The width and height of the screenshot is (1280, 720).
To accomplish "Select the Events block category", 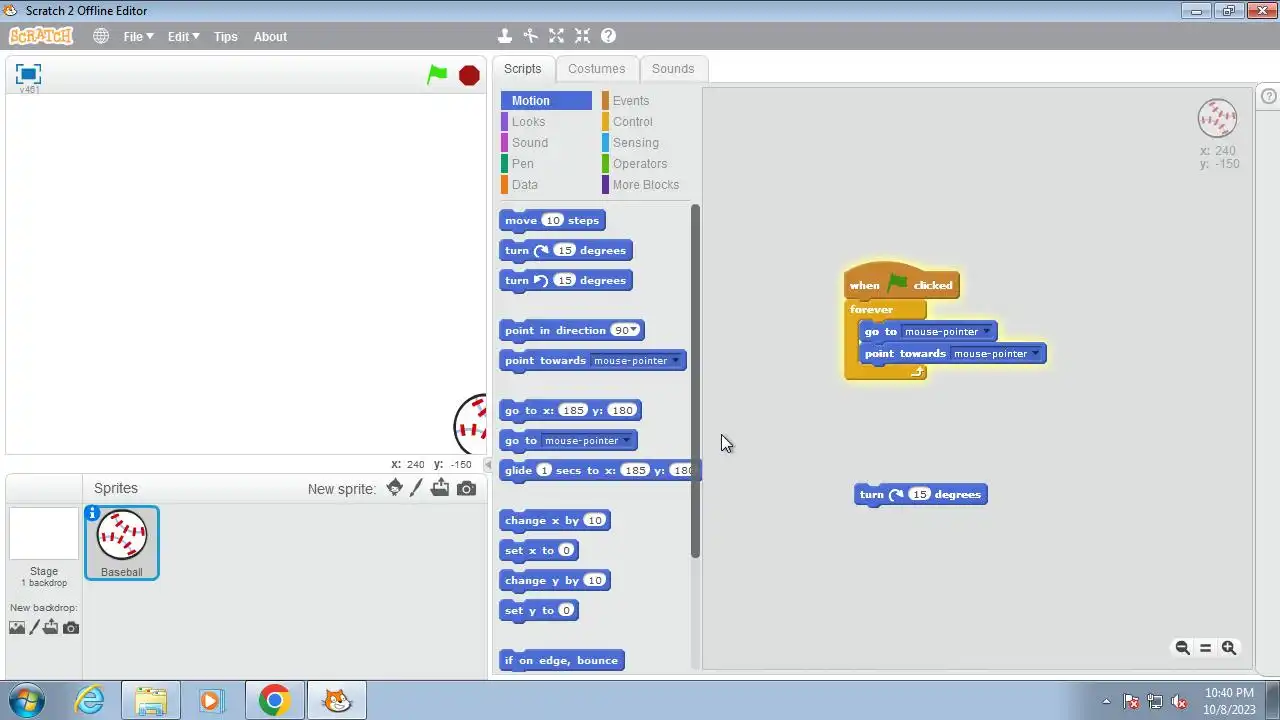I will tap(645, 100).
